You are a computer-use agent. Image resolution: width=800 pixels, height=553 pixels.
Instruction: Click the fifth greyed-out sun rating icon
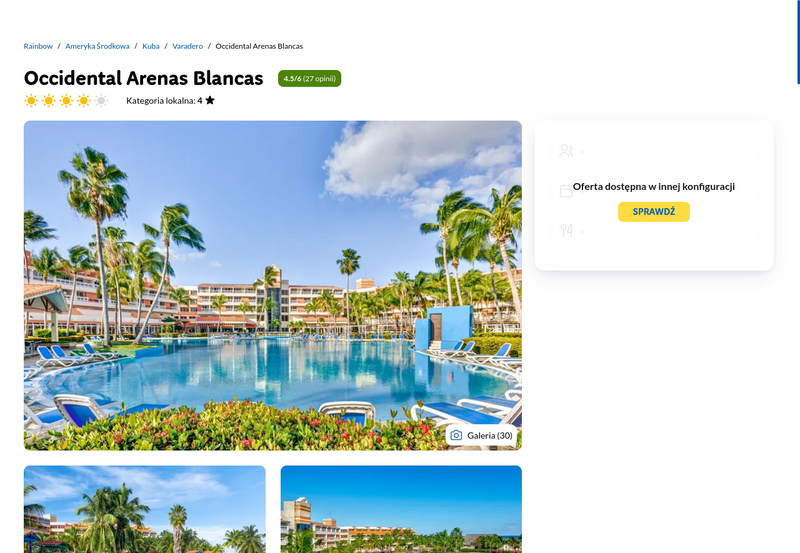(x=102, y=100)
